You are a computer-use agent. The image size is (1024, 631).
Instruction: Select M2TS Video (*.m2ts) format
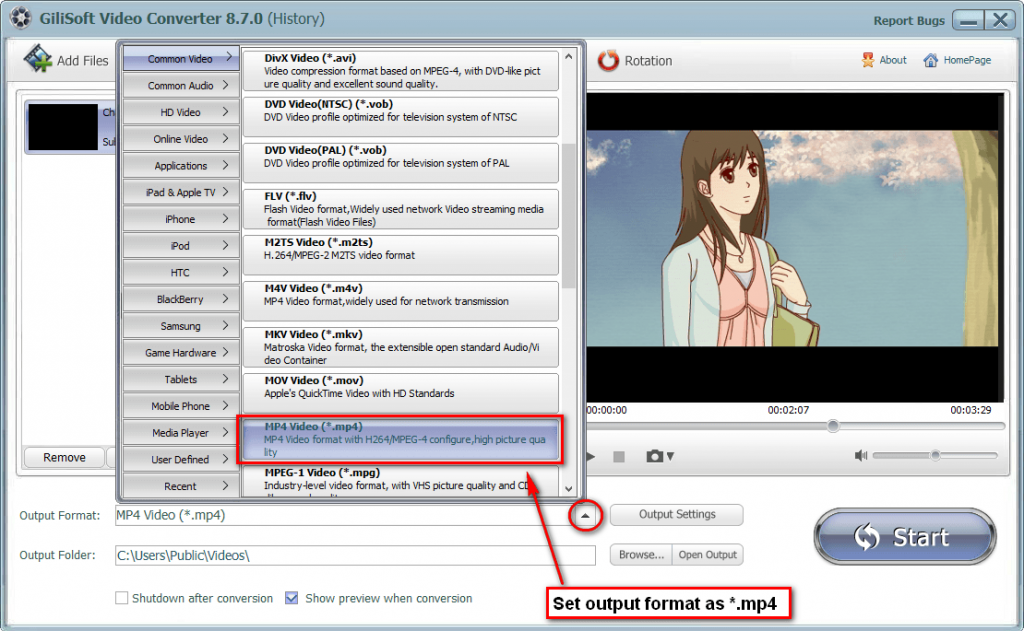[x=401, y=255]
